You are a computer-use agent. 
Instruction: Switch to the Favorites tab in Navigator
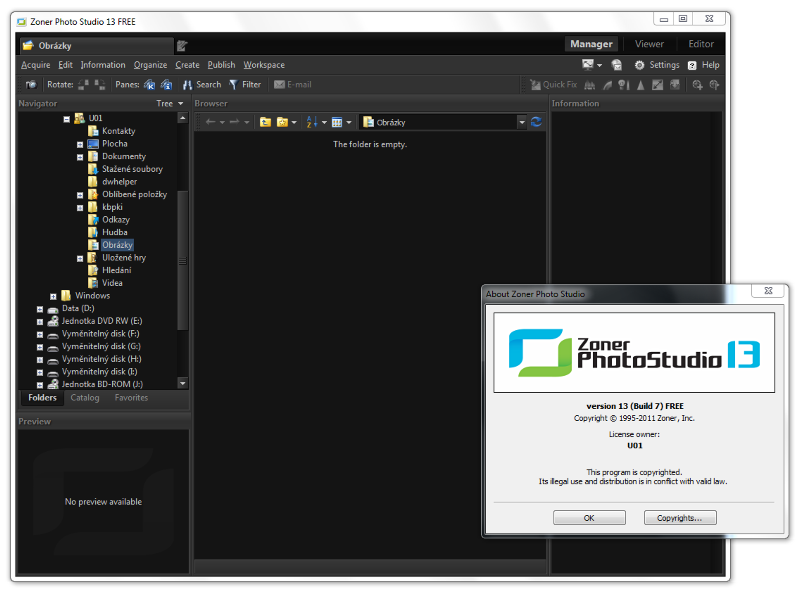coord(131,398)
